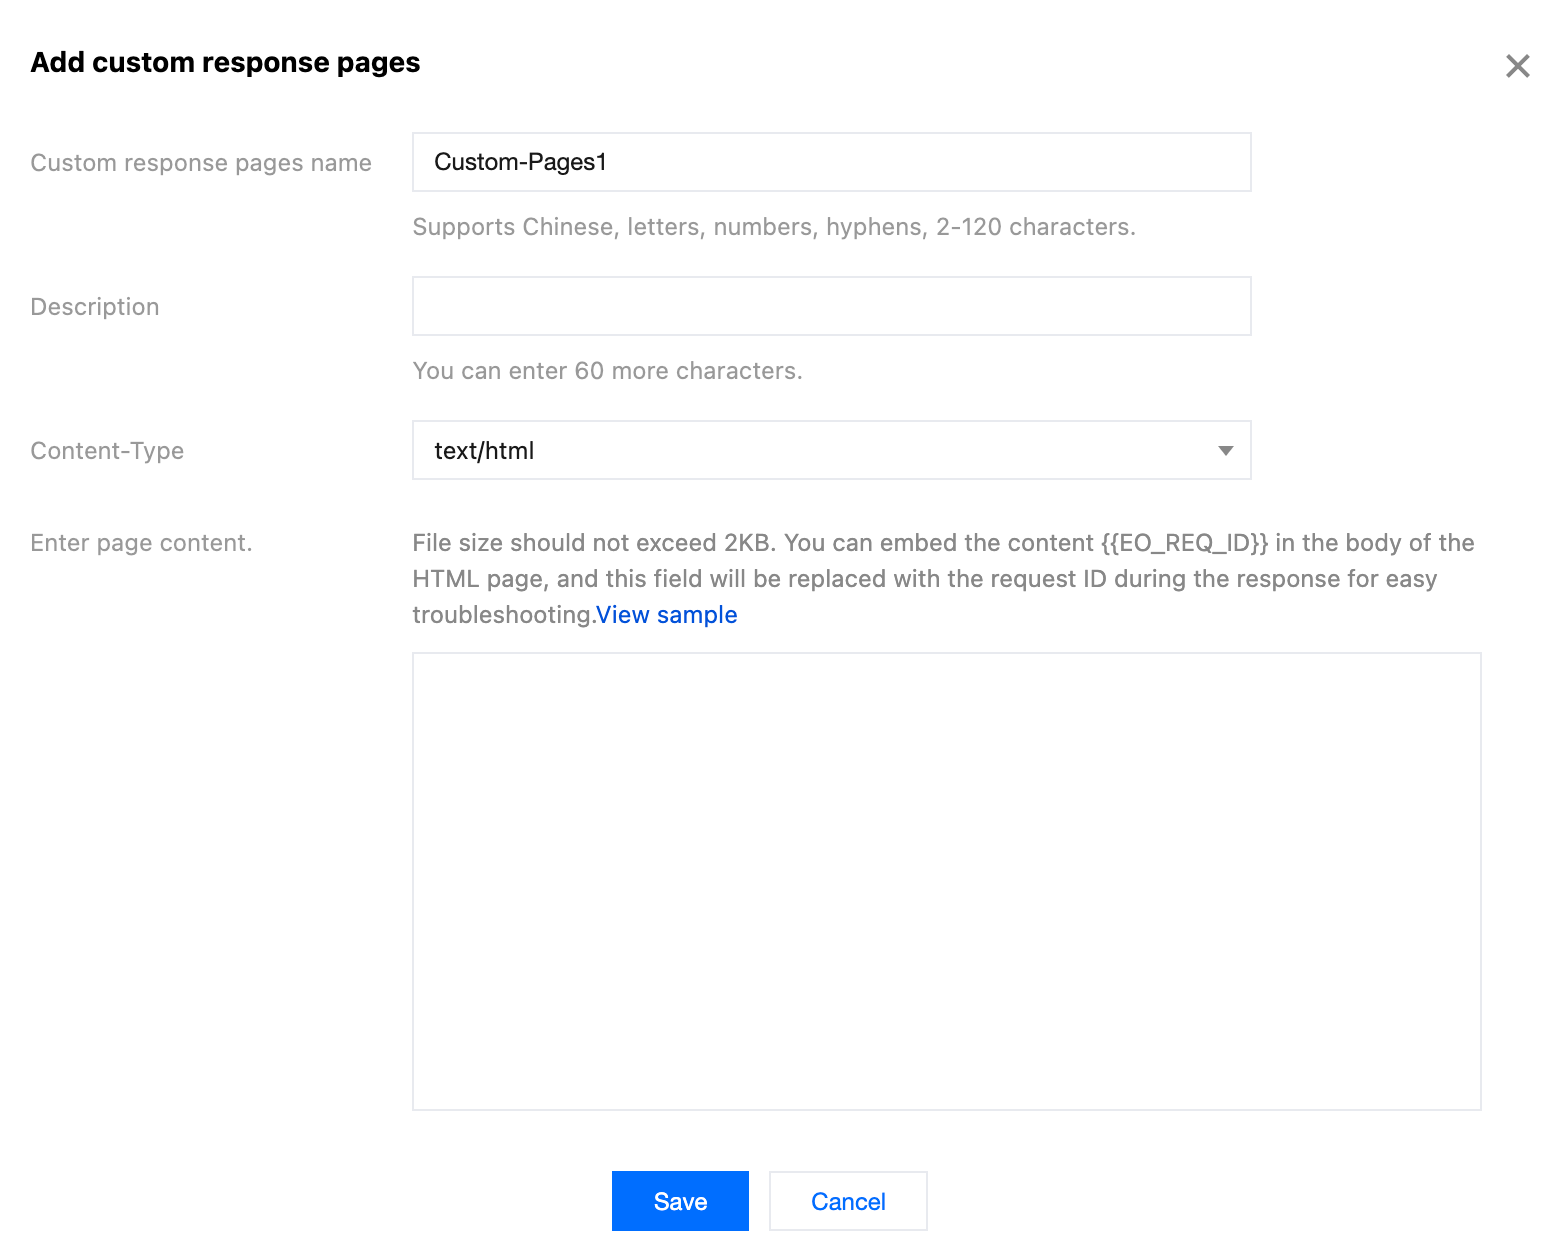Click the Enter page content label
The image size is (1546, 1254).
(141, 543)
